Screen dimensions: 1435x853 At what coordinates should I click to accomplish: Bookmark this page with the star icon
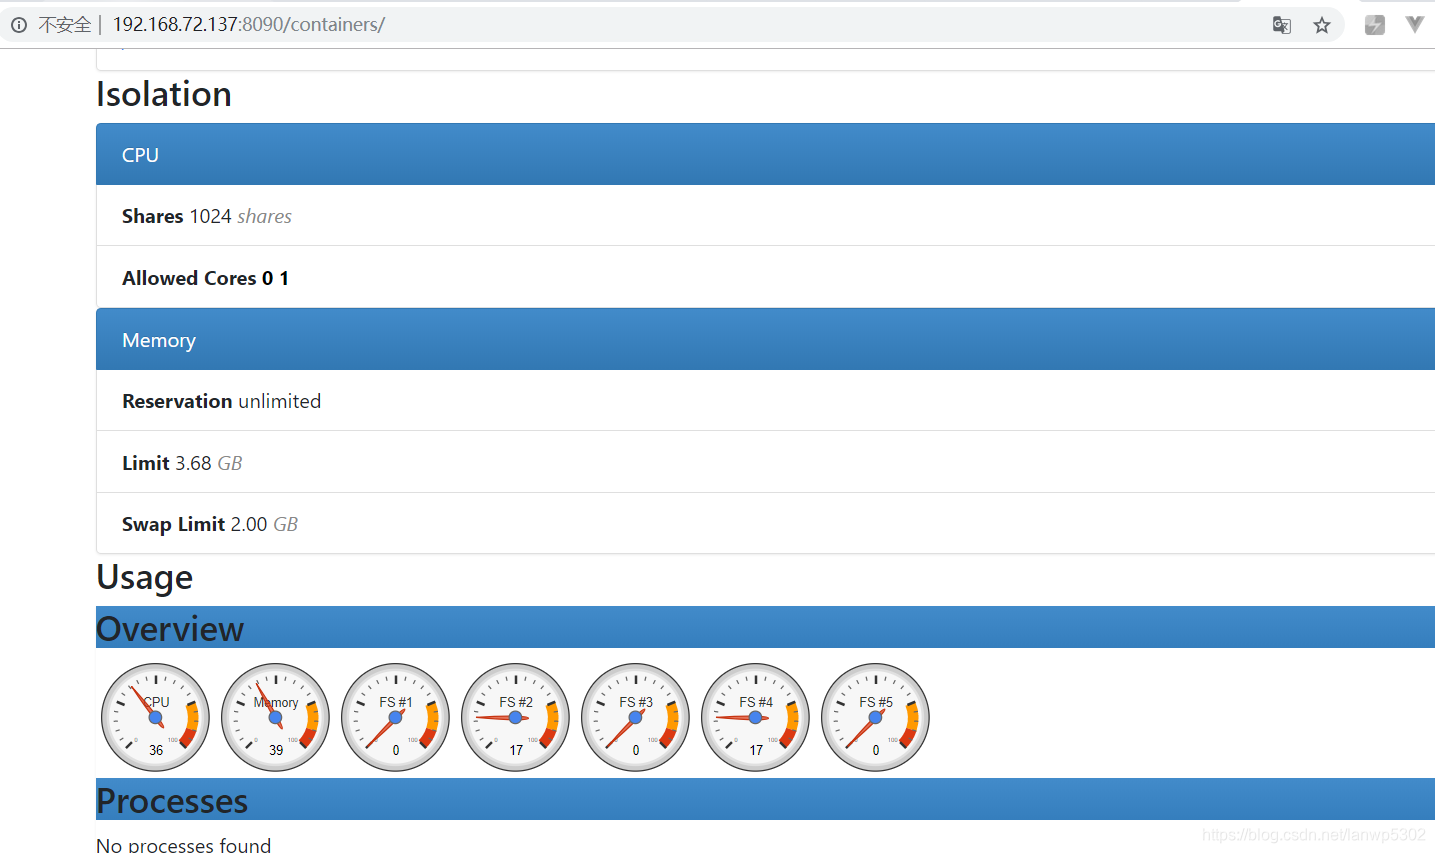1322,25
